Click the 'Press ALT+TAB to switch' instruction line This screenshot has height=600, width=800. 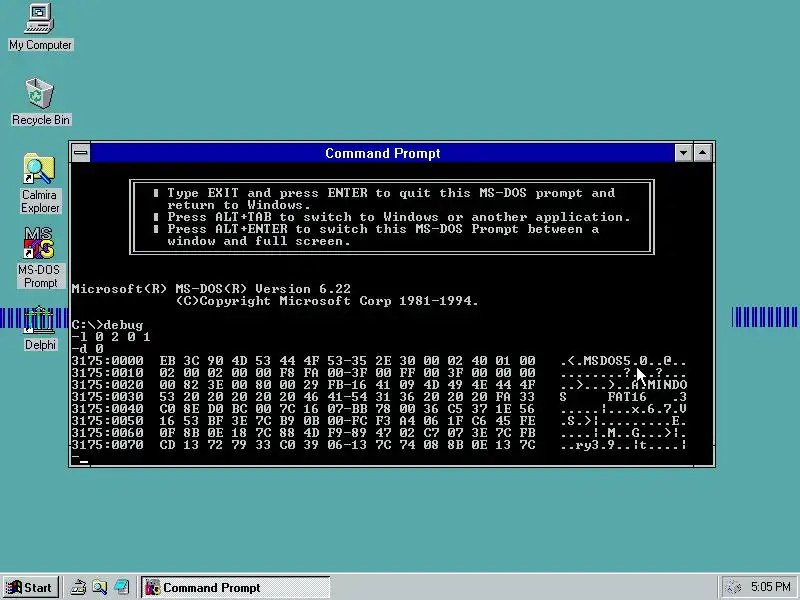(x=399, y=217)
